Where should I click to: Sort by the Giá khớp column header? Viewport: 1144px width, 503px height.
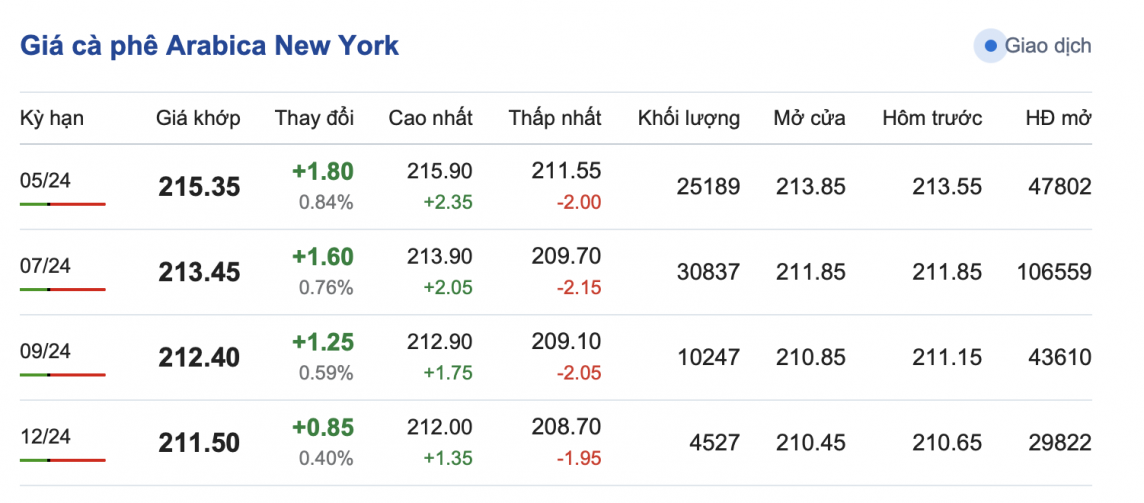(198, 118)
